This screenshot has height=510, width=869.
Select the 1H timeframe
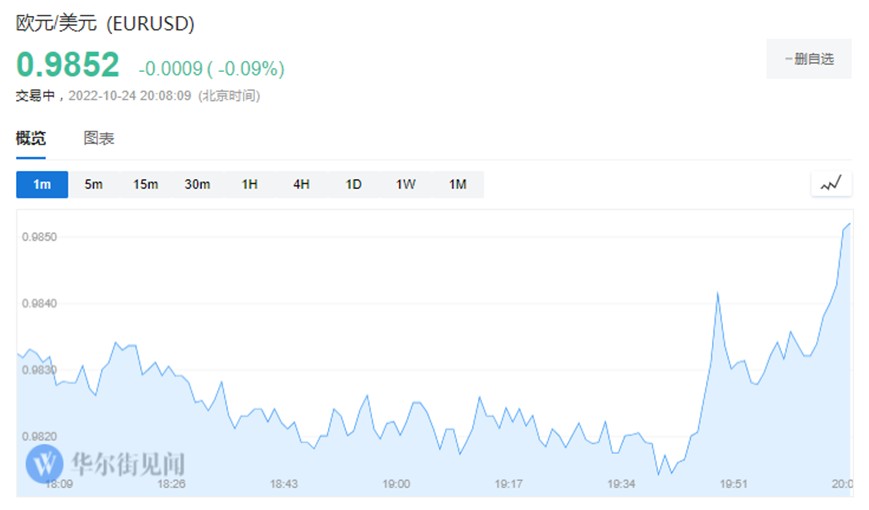pyautogui.click(x=249, y=184)
